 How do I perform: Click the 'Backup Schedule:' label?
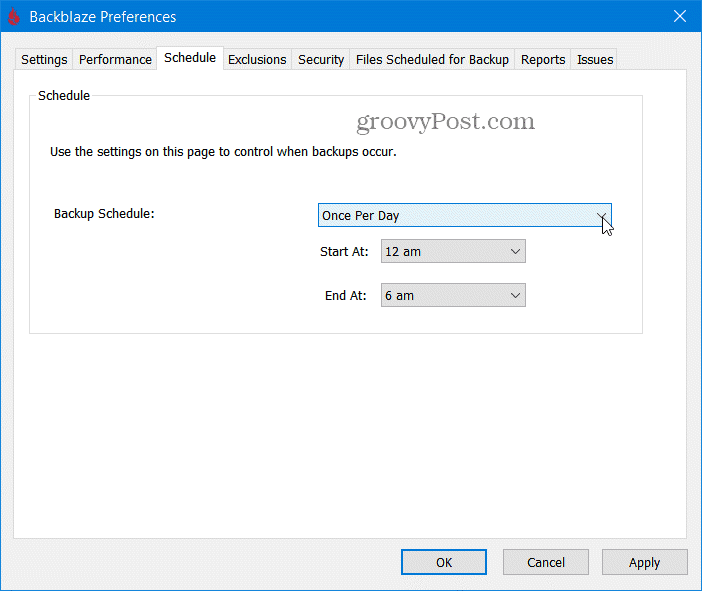point(104,214)
